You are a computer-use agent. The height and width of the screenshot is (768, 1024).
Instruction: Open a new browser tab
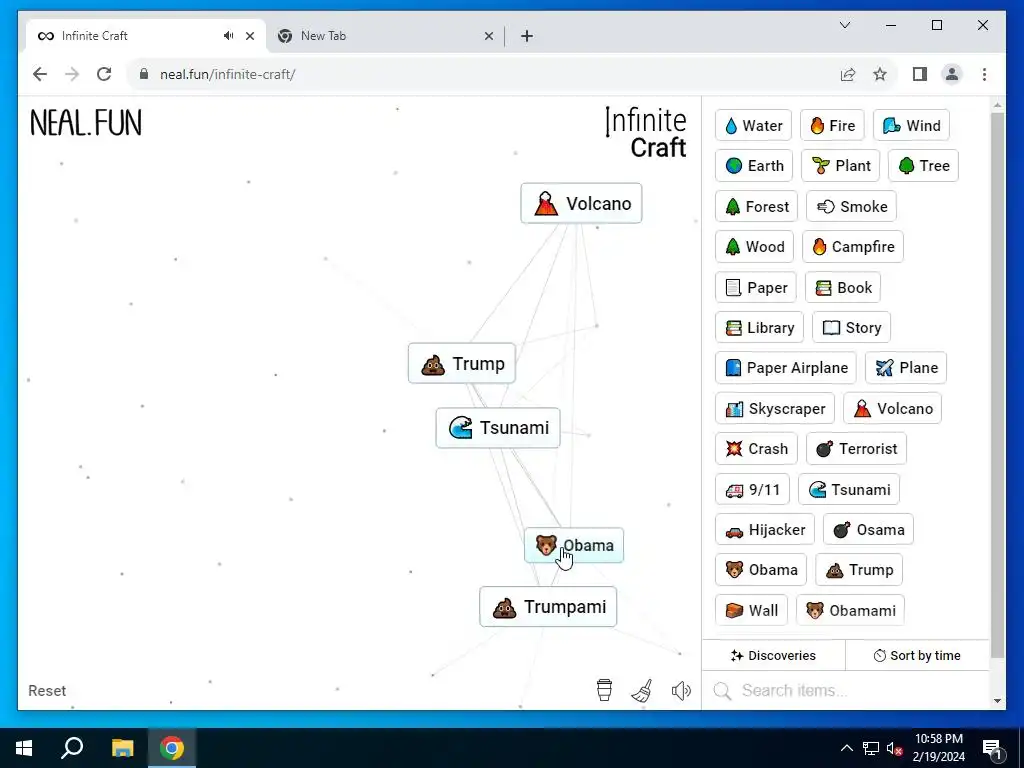click(x=527, y=37)
